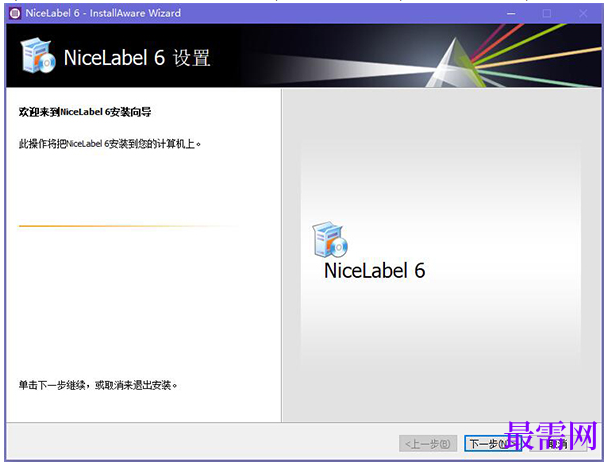This screenshot has height=467, width=616.
Task: Click the Cancel (取消) button
Action: [x=558, y=444]
